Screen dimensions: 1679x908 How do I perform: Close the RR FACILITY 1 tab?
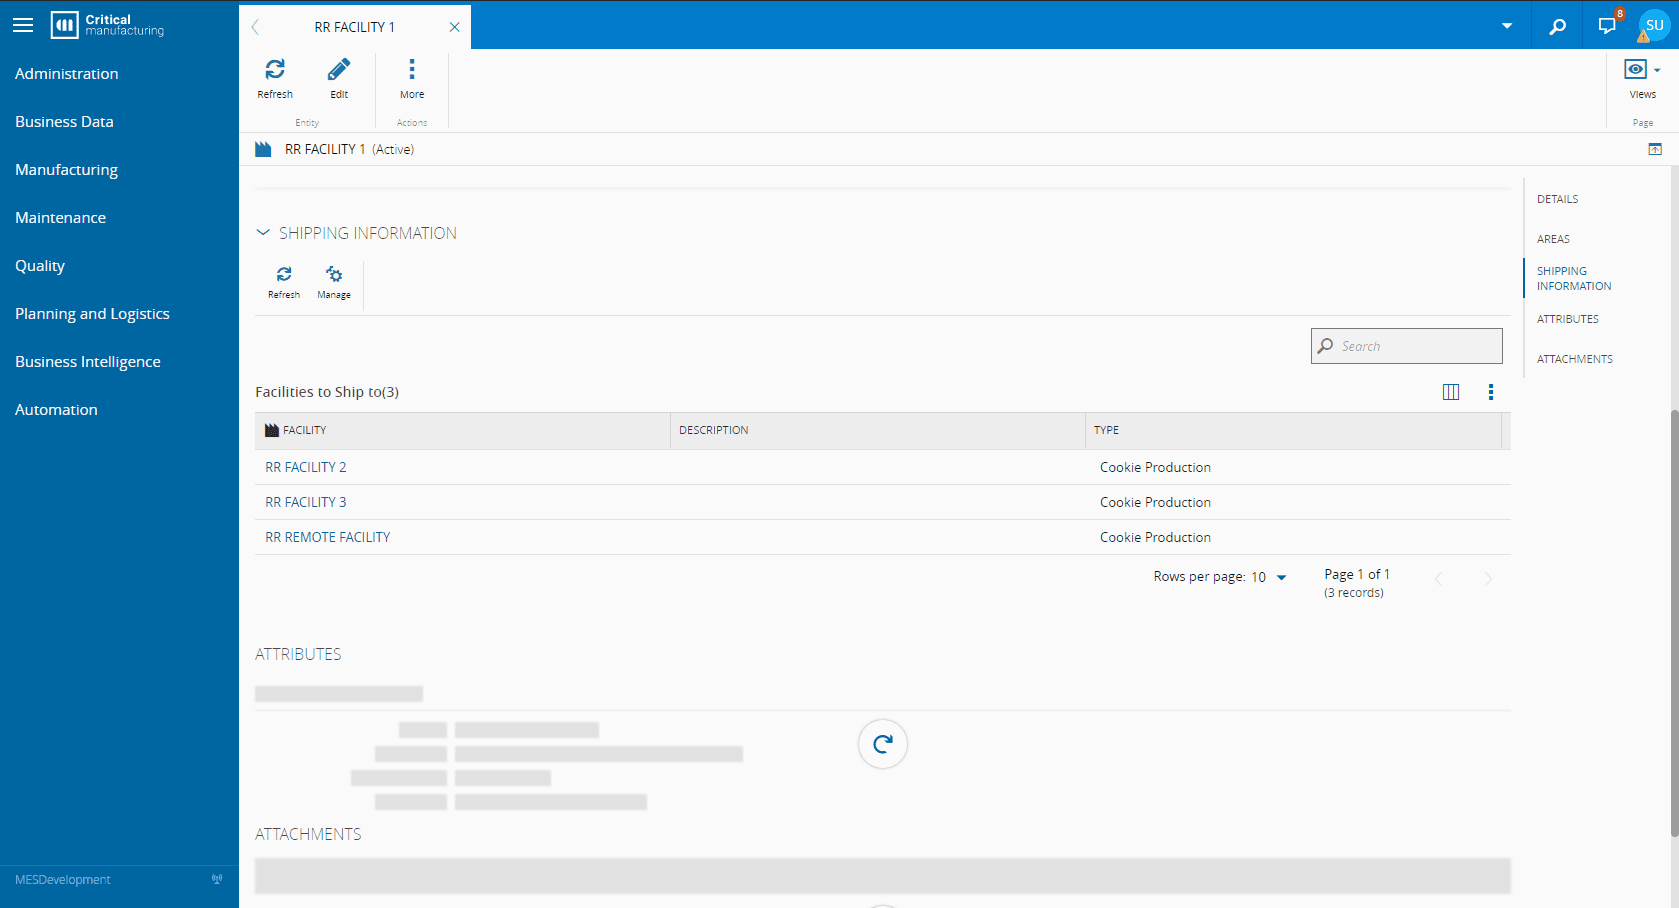[x=454, y=27]
